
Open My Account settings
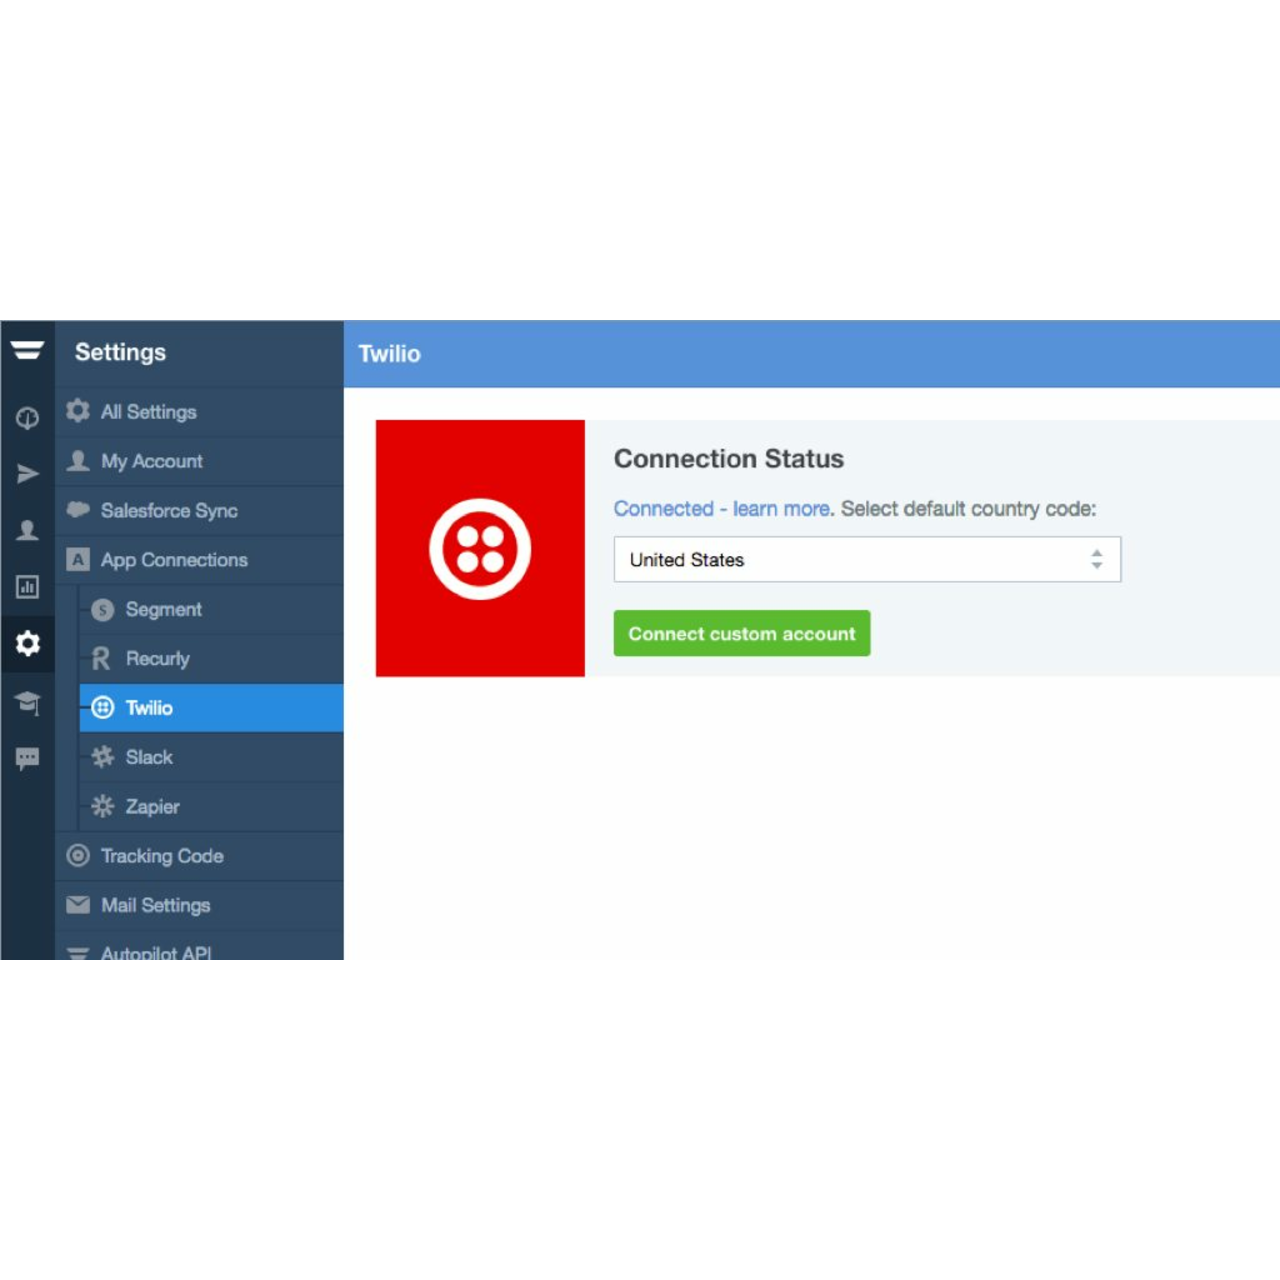click(x=151, y=461)
